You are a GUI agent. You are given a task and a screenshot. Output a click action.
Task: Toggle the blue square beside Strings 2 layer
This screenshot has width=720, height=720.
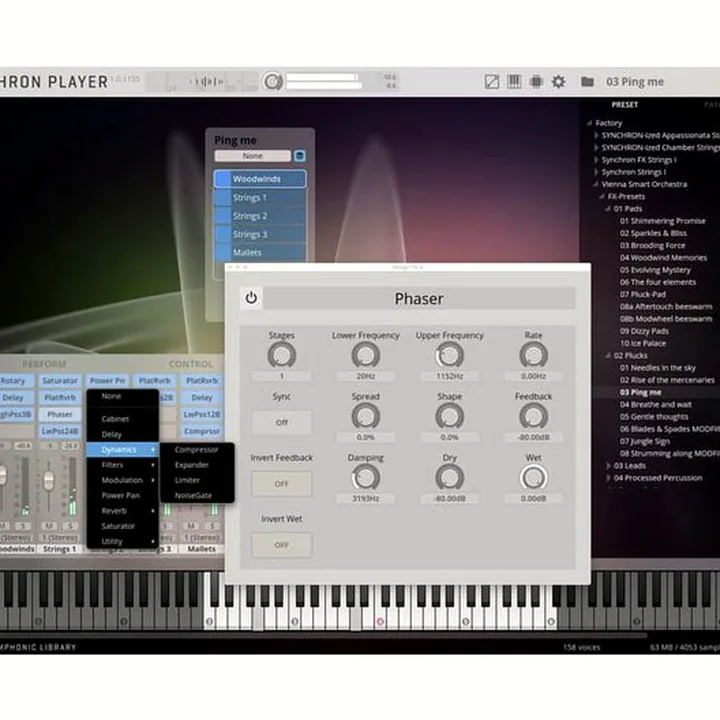tap(223, 216)
